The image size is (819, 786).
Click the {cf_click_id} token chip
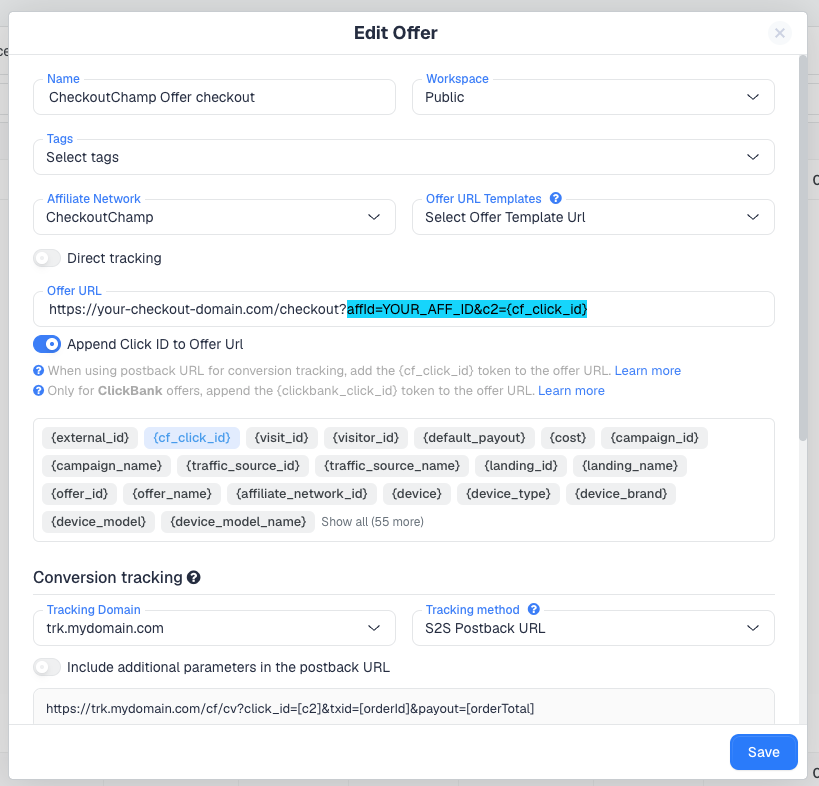point(192,438)
